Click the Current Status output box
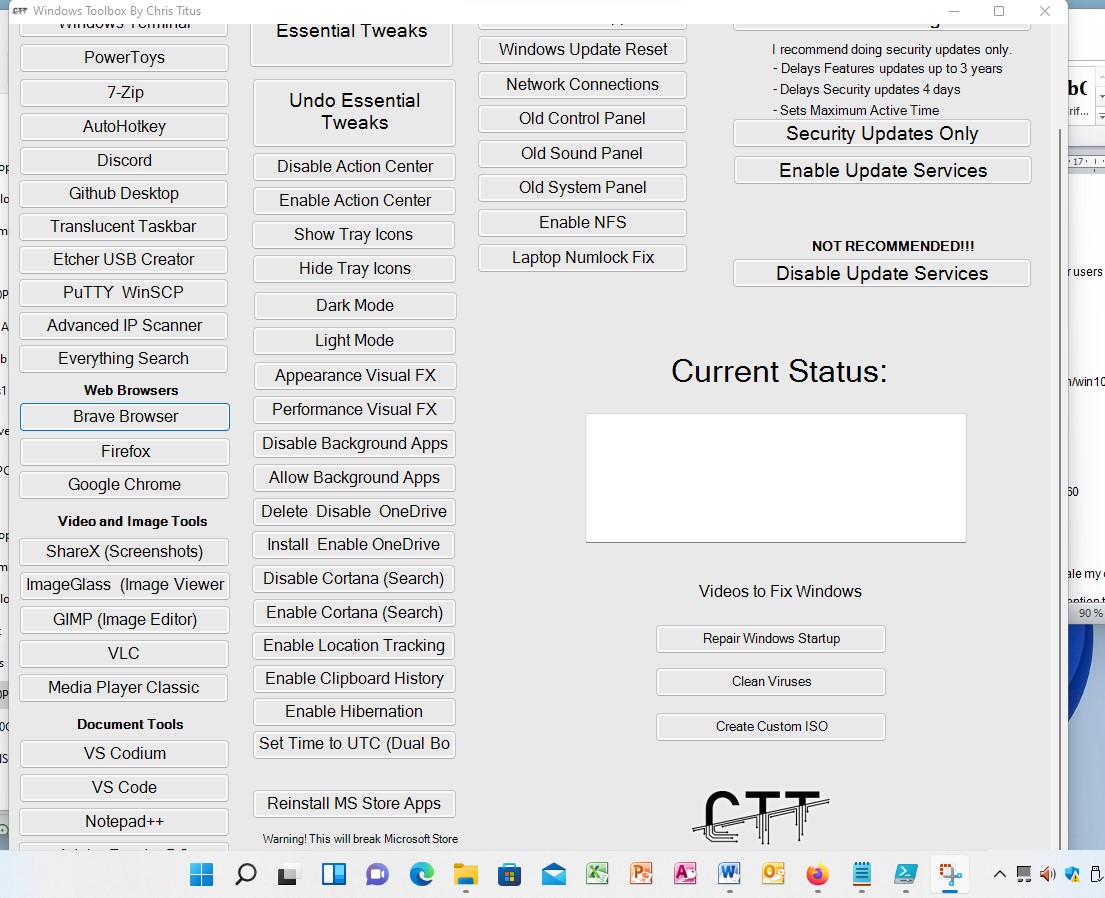 (776, 478)
